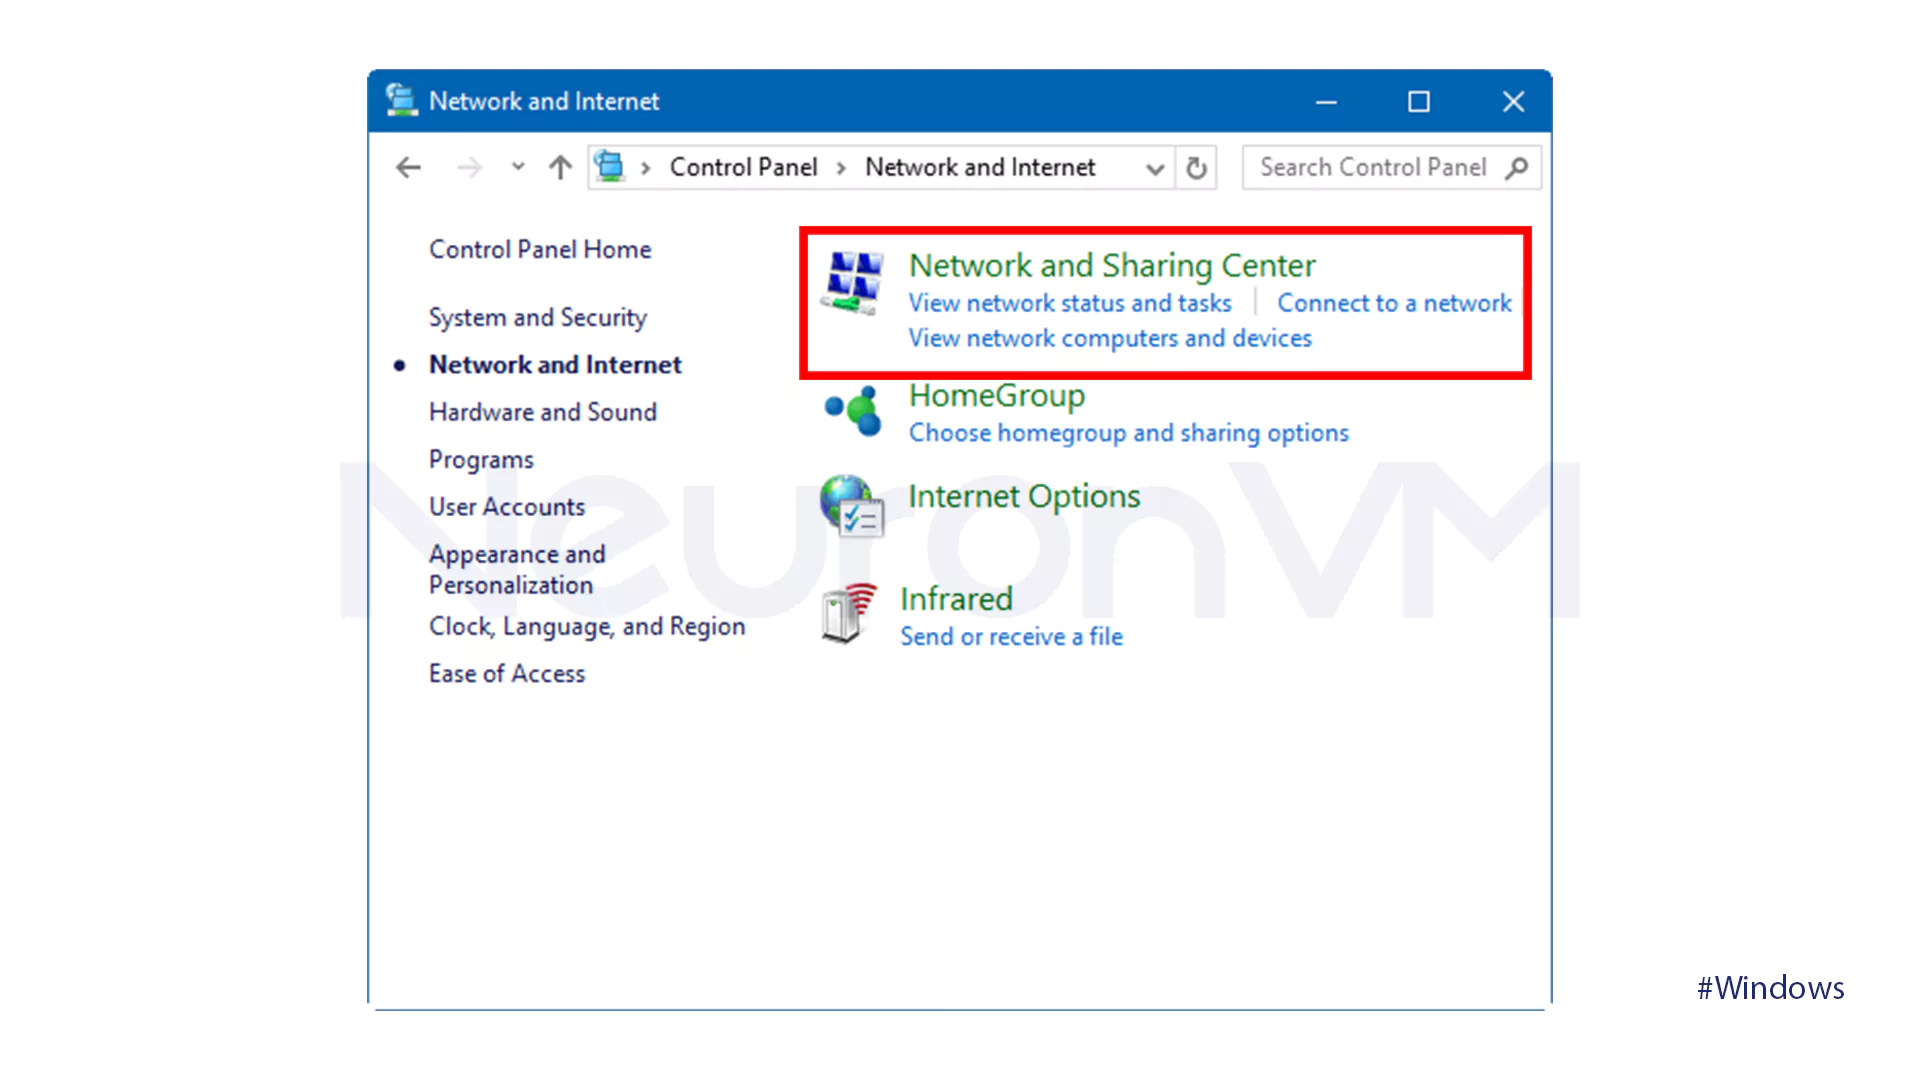Open User Accounts category
Viewport: 1920px width, 1080px height.
(x=507, y=507)
